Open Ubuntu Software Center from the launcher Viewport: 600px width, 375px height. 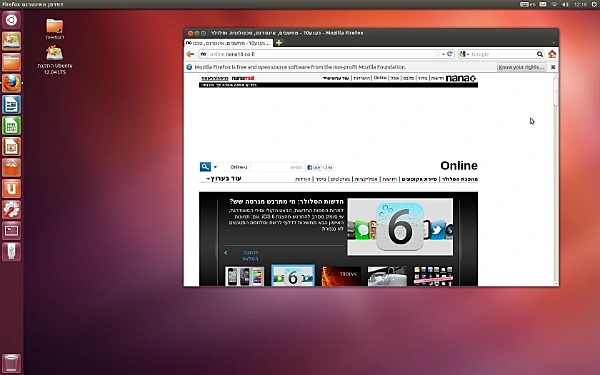pos(11,168)
